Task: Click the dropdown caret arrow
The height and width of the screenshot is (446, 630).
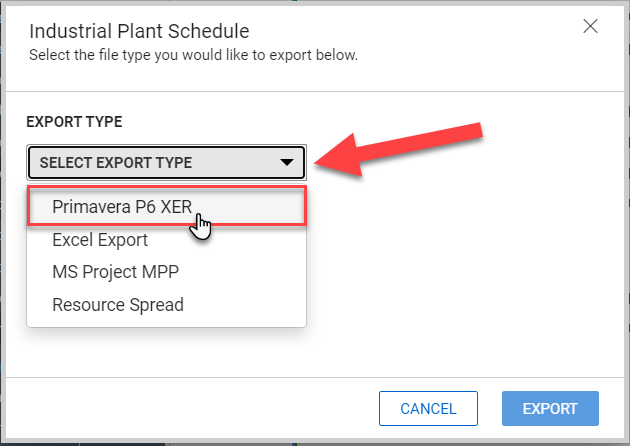Action: click(x=287, y=162)
